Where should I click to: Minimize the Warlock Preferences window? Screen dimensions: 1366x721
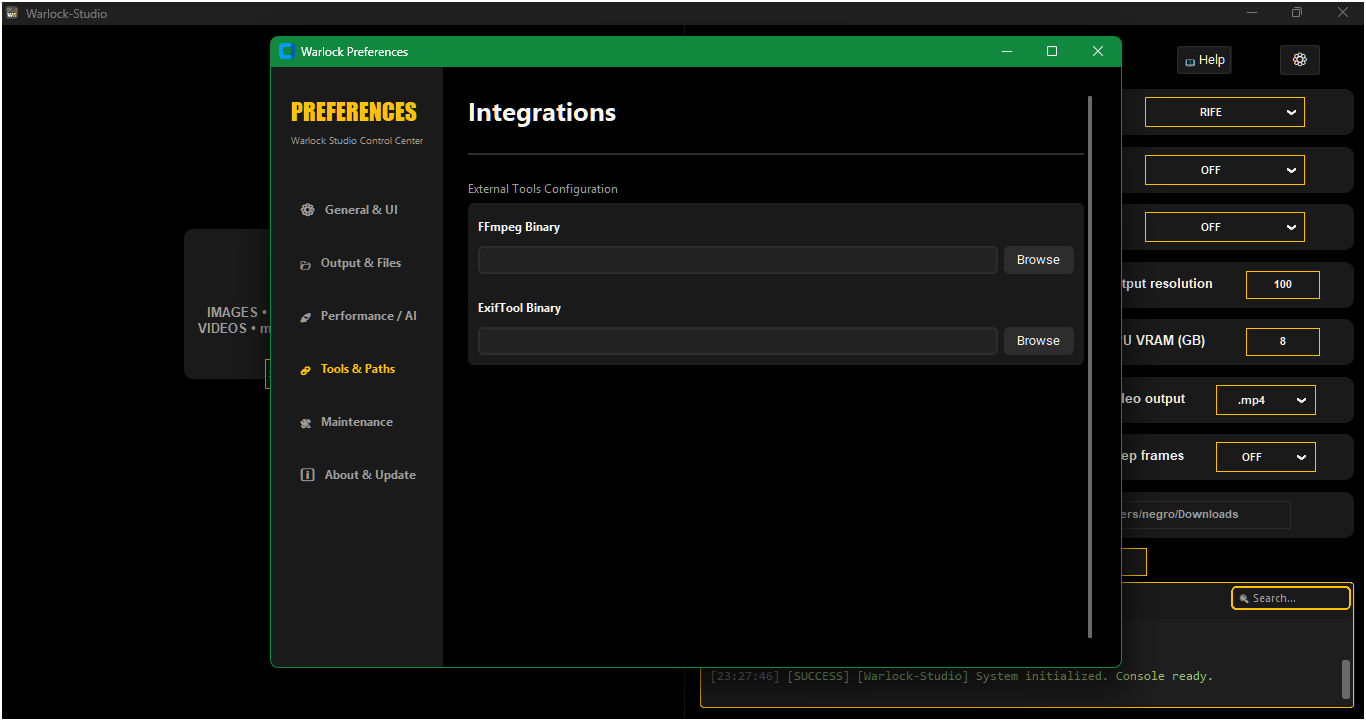pos(1007,52)
